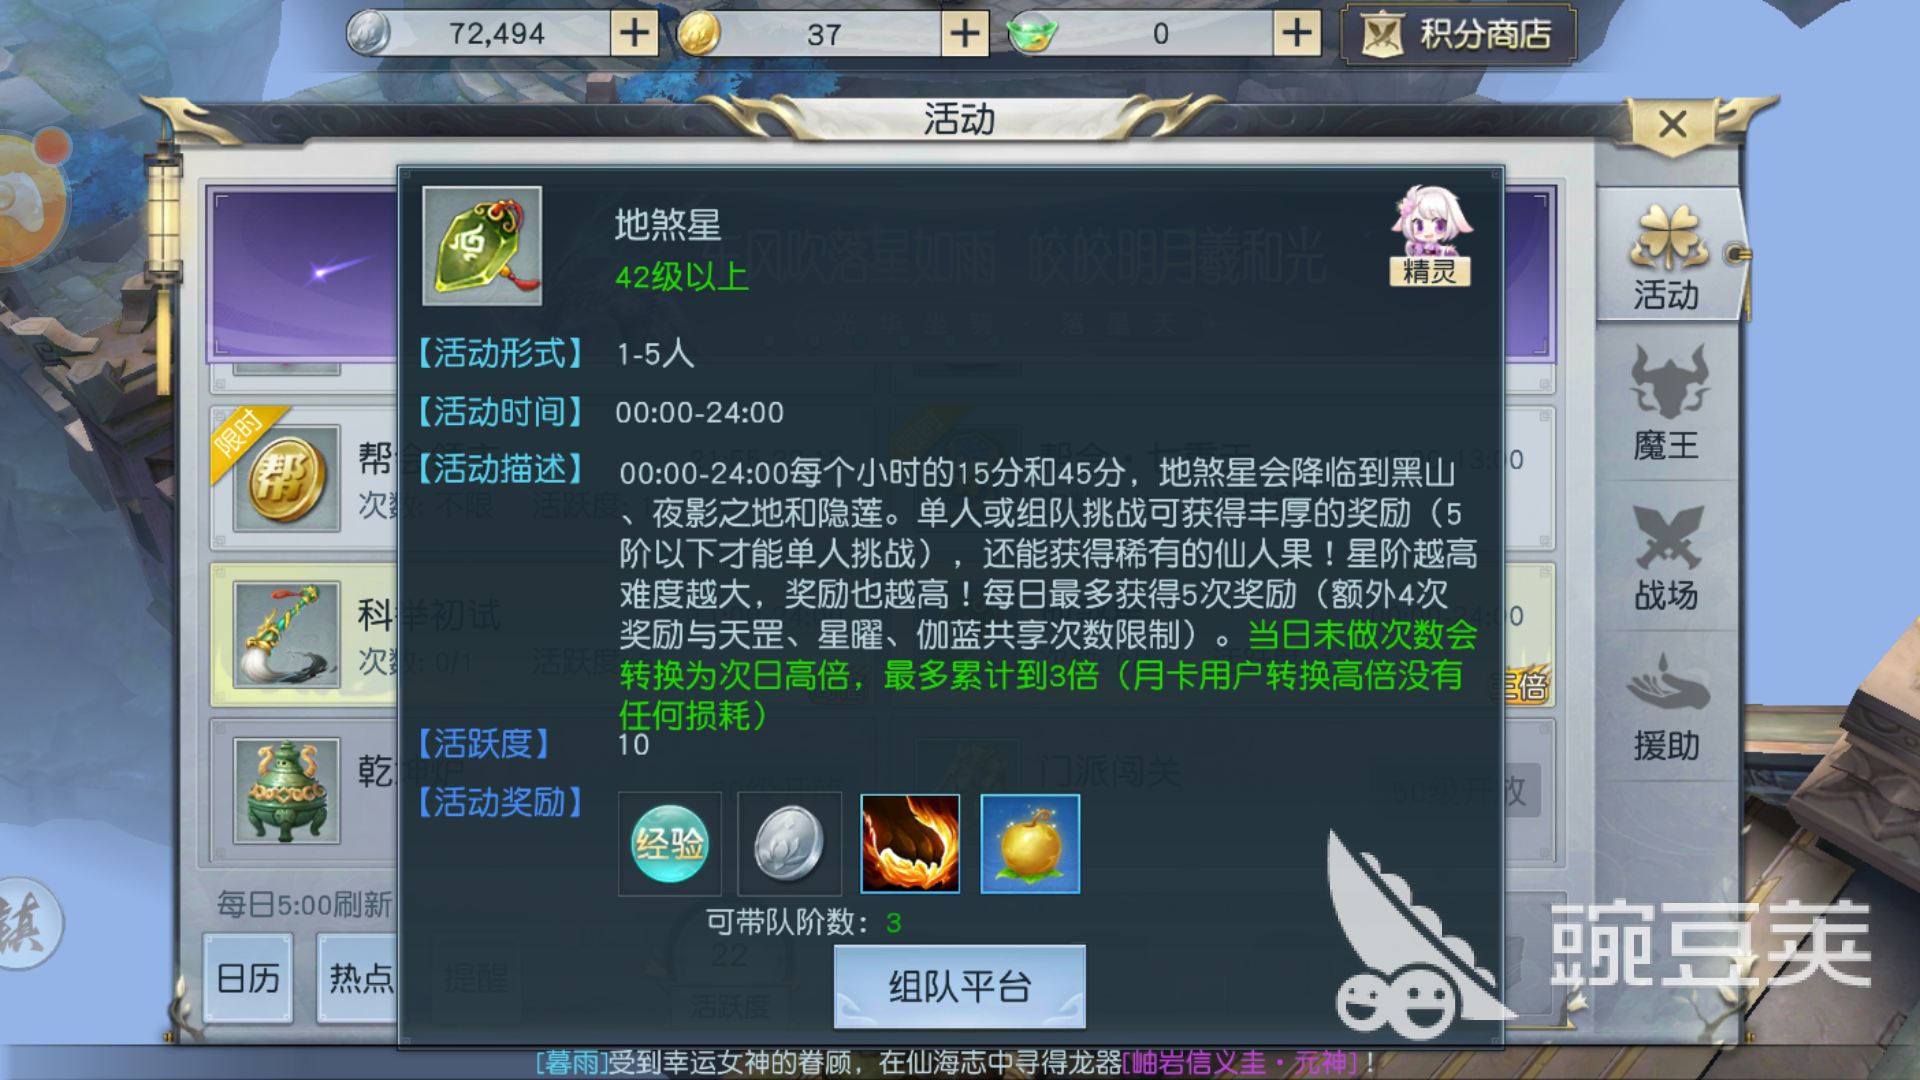The height and width of the screenshot is (1080, 1920).
Task: Add silver currency with plus button
Action: pos(634,34)
